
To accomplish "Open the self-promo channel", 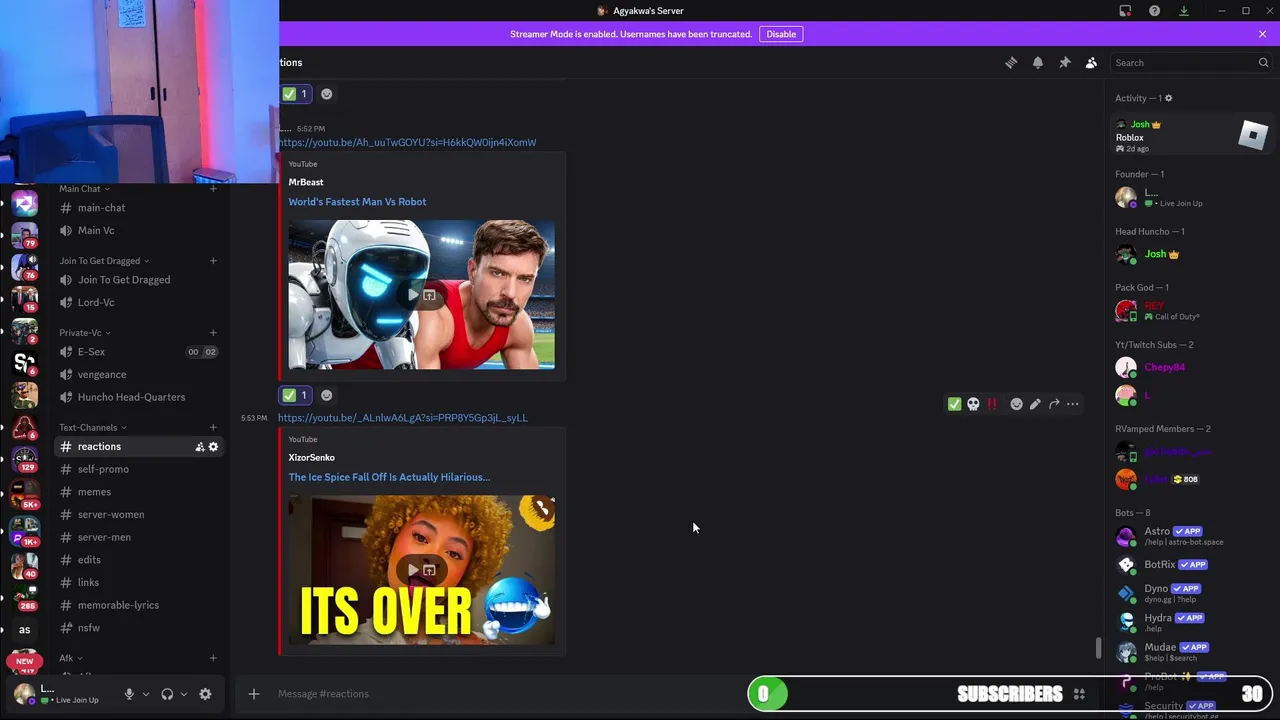I will coord(138,470).
